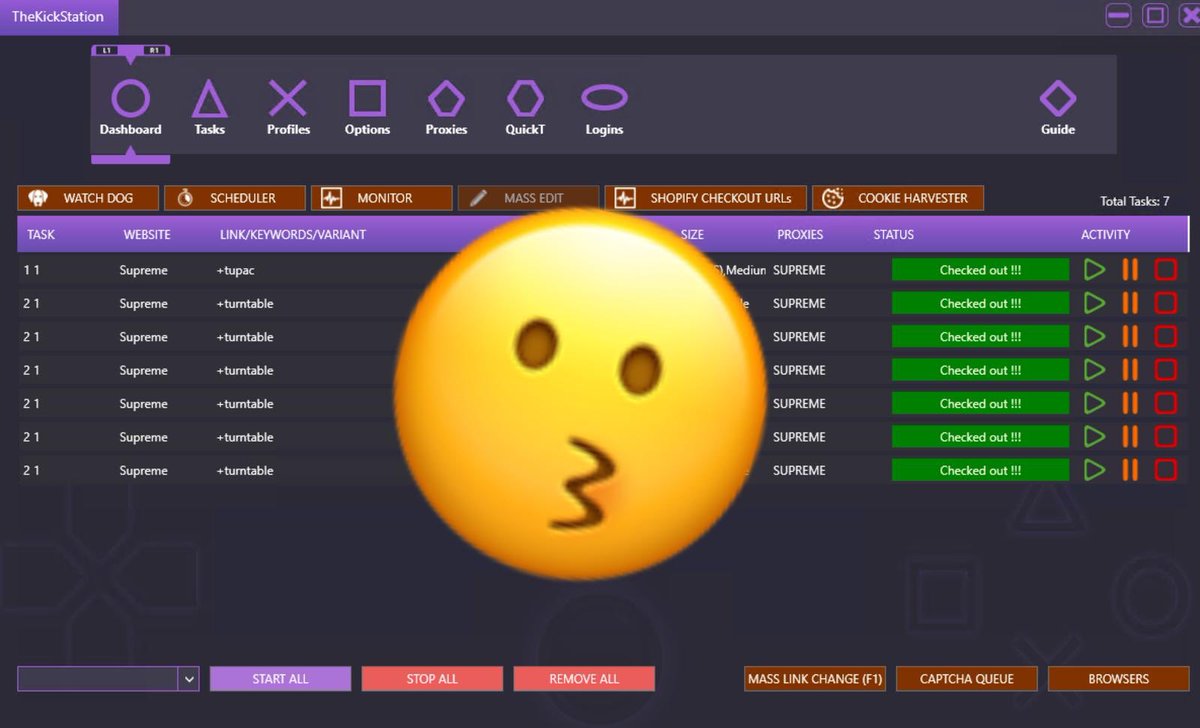
Task: Sort by LINK/KEYWORDS/VARIANT column header
Action: [x=293, y=235]
